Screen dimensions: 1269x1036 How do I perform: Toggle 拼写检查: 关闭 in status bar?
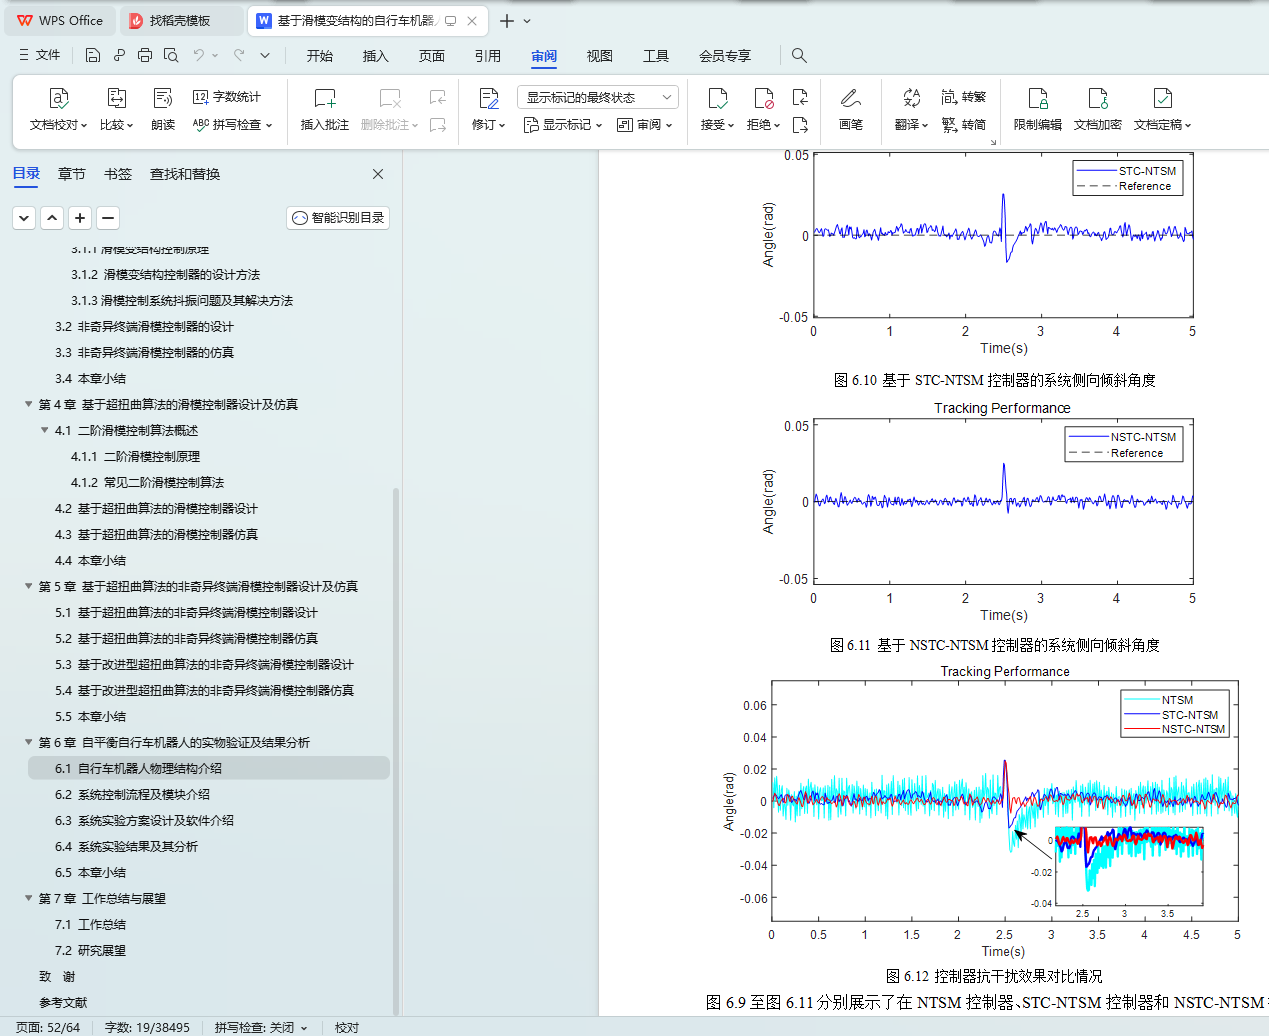coord(261,1027)
